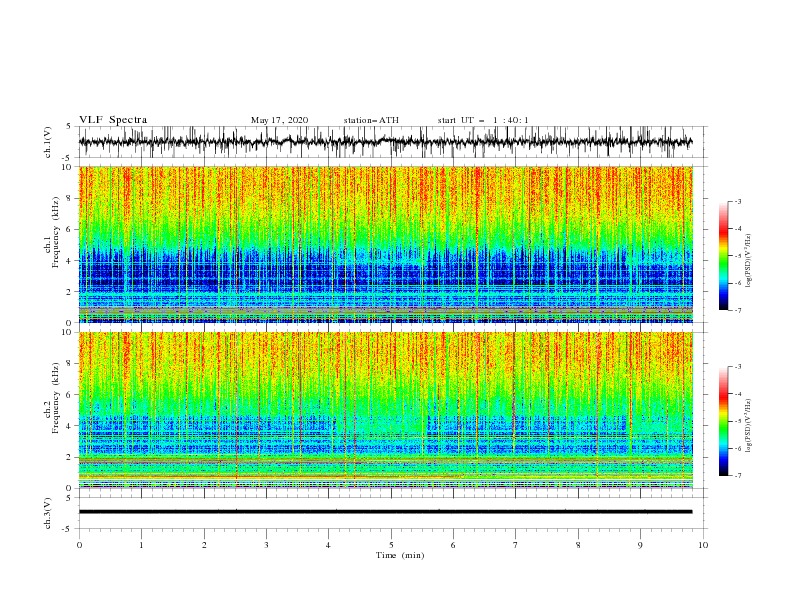Image resolution: width=792 pixels, height=612 pixels.
Task: Click the "-3" label on ch.2 colorbar
Action: coord(738,367)
